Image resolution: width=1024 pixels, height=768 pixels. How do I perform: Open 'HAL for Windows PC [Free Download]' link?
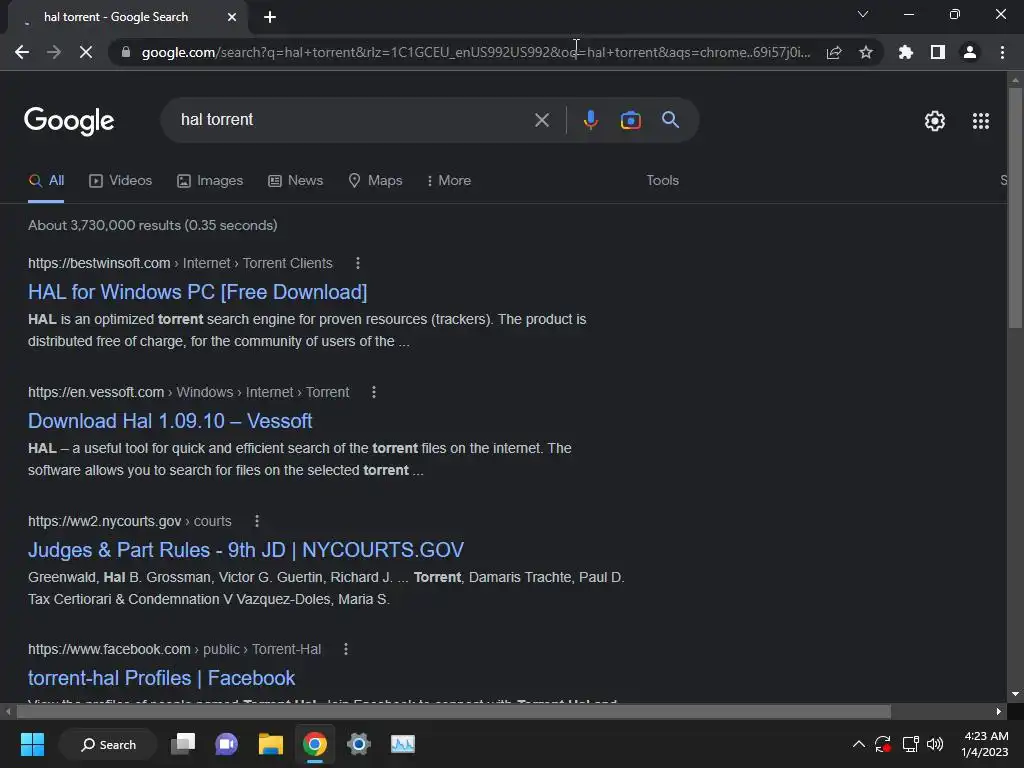pos(197,292)
